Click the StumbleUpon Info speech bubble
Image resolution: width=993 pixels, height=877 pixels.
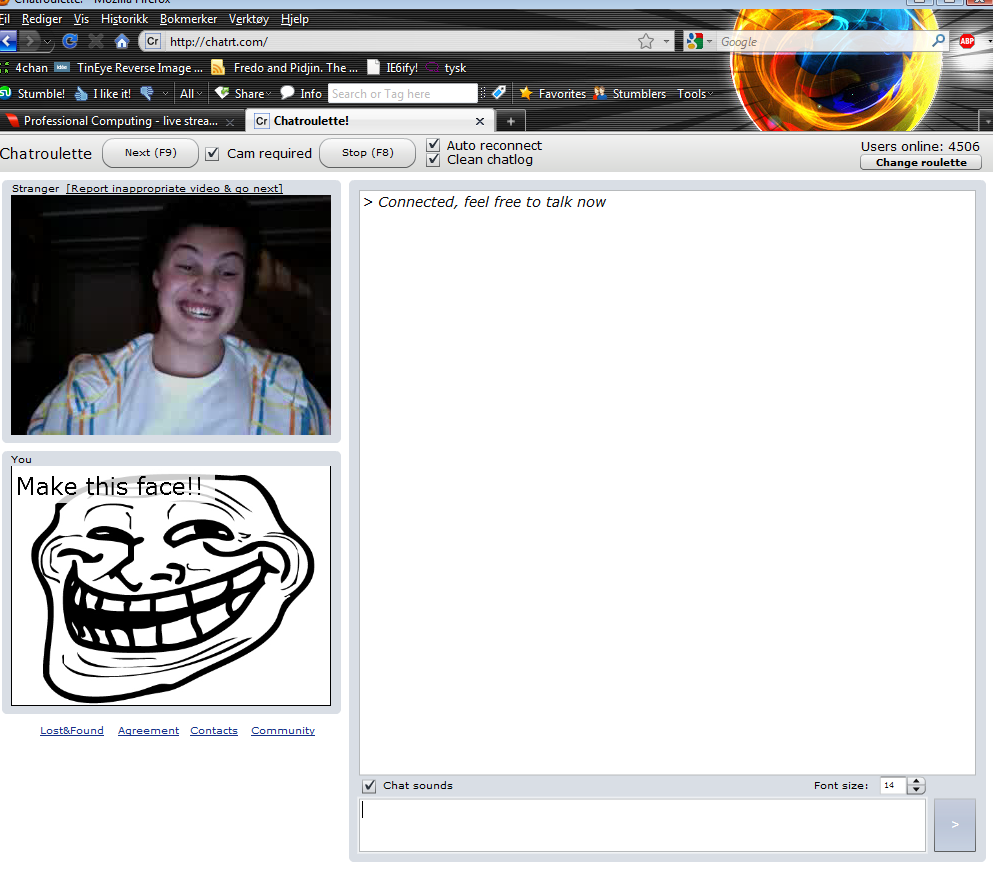[301, 94]
